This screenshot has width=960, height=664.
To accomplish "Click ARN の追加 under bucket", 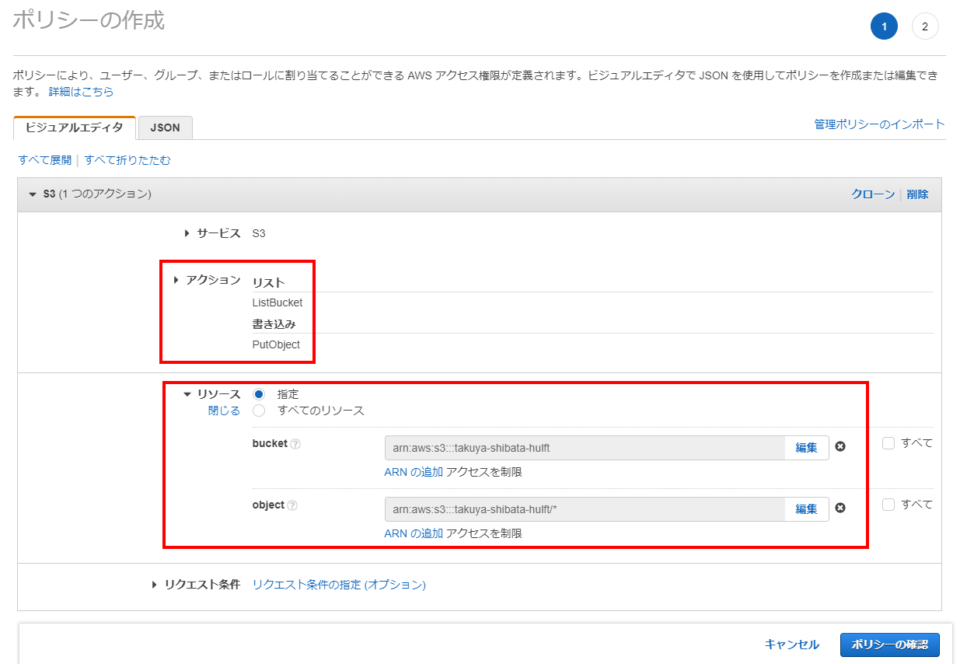I will [x=413, y=472].
